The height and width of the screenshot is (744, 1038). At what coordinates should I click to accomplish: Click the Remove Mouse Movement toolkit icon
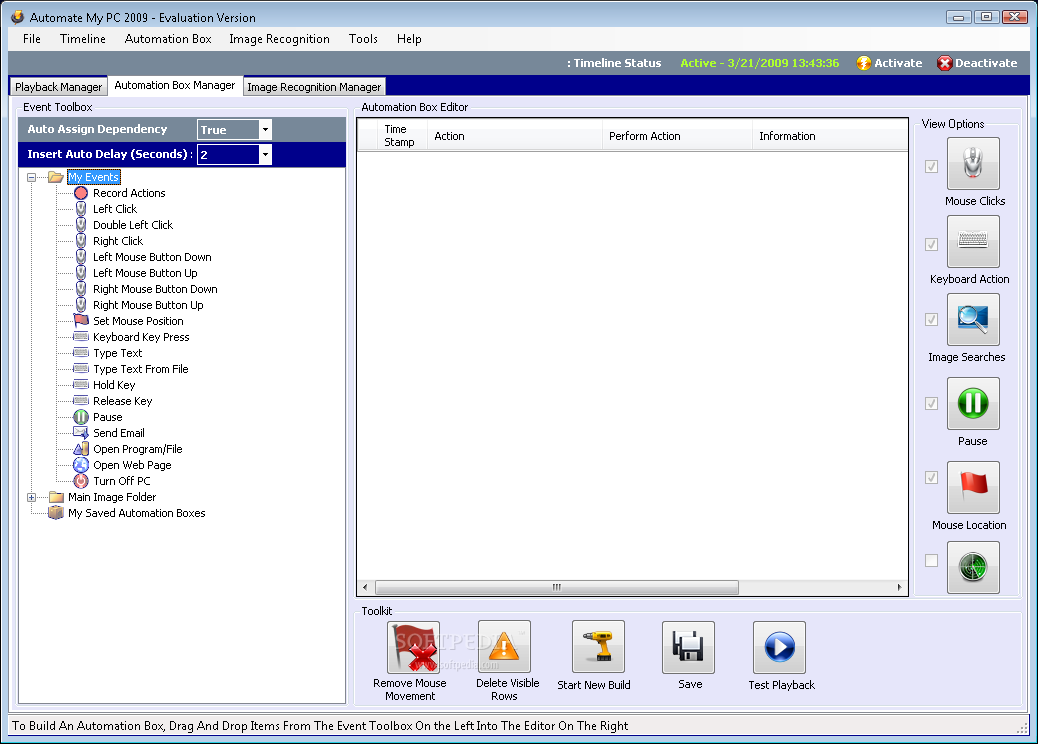click(x=413, y=647)
